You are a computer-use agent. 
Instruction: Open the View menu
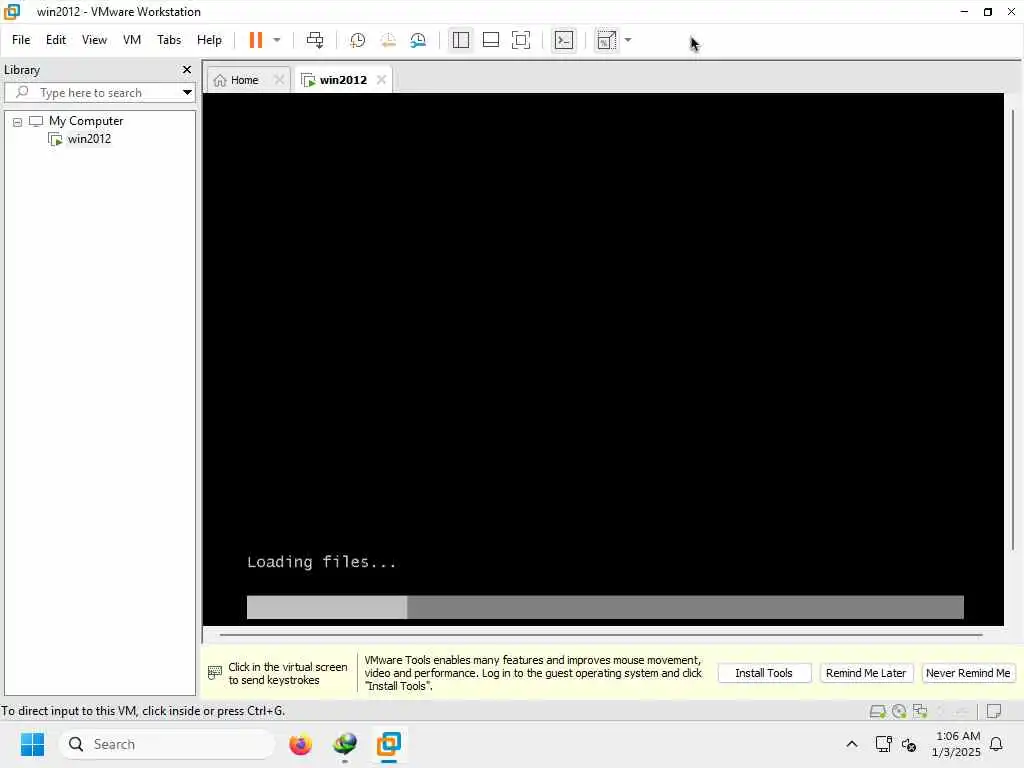pos(94,40)
